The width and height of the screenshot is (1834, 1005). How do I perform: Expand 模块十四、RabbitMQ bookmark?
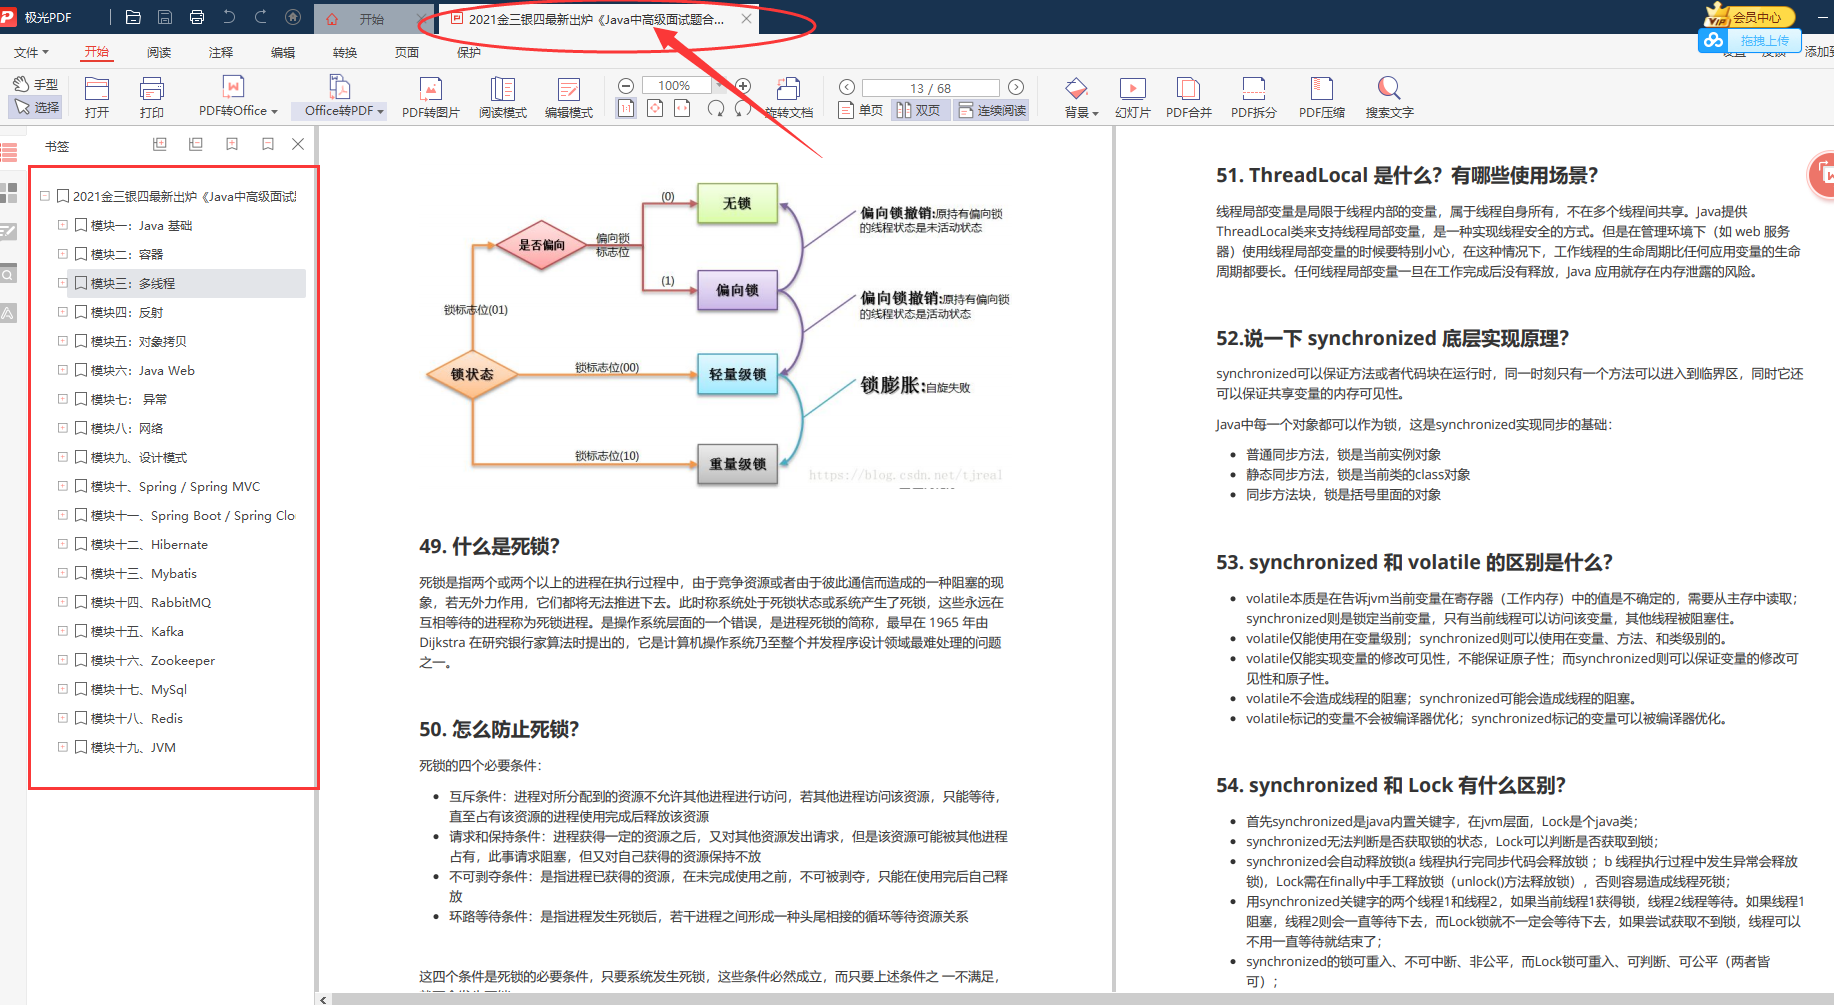[x=63, y=602]
